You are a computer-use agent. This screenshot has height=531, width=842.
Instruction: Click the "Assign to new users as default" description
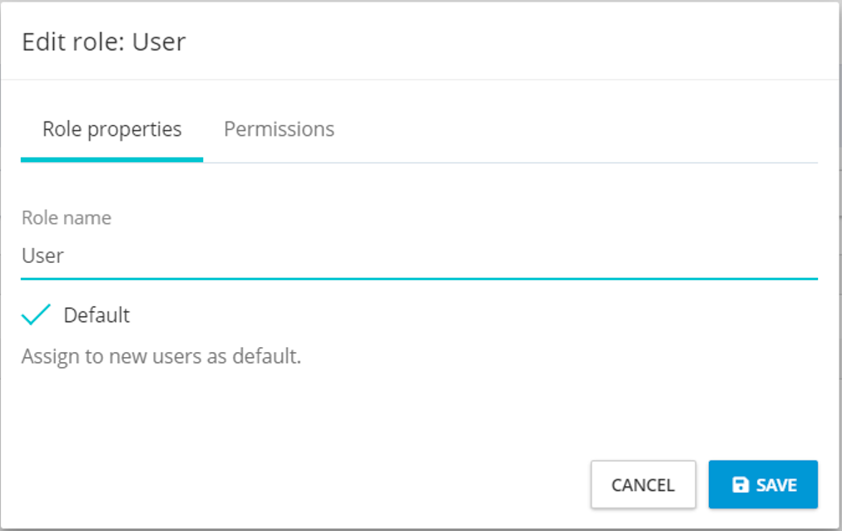point(161,355)
